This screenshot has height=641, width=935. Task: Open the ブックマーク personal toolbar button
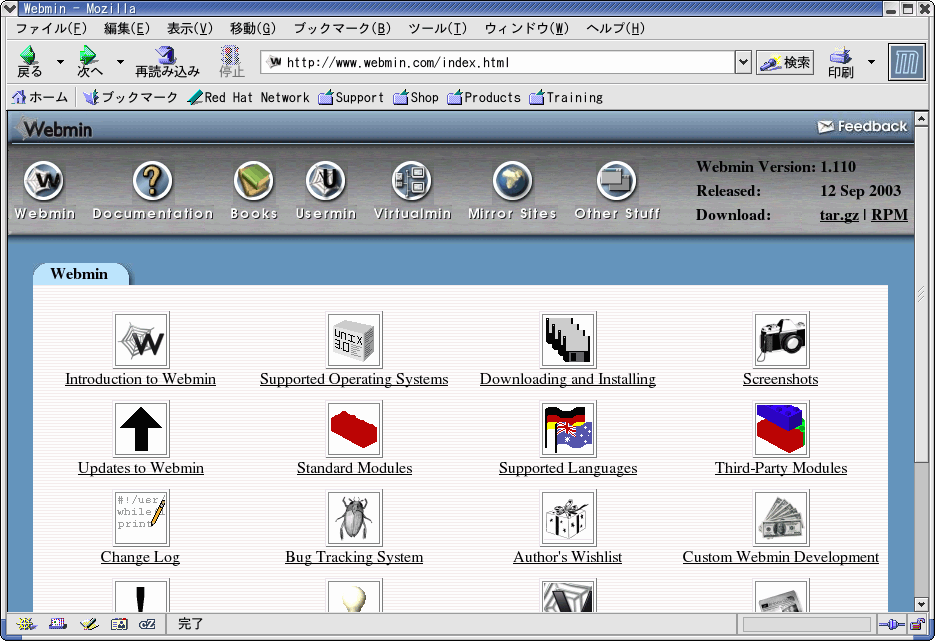131,97
